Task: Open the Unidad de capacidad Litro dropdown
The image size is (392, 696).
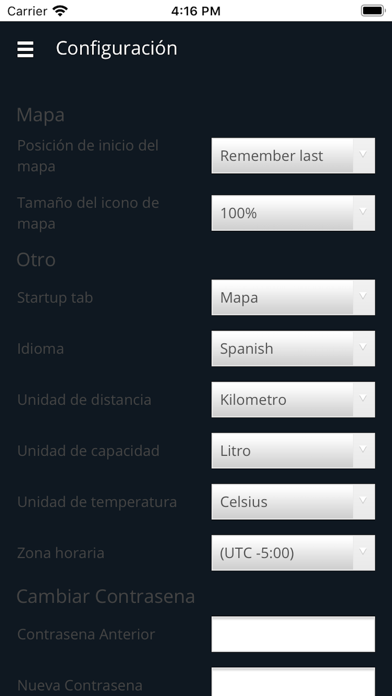Action: tap(293, 450)
